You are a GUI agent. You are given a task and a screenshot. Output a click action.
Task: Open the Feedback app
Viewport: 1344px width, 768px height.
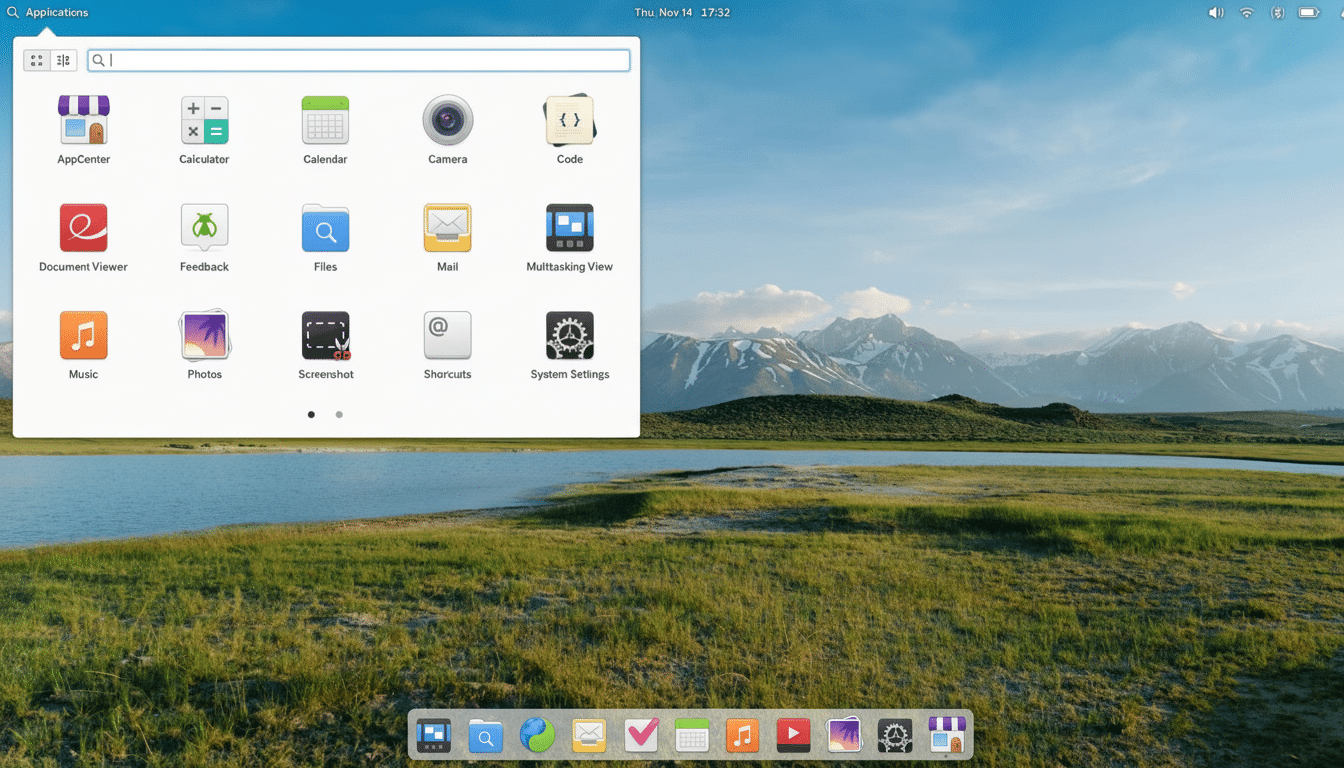point(204,228)
